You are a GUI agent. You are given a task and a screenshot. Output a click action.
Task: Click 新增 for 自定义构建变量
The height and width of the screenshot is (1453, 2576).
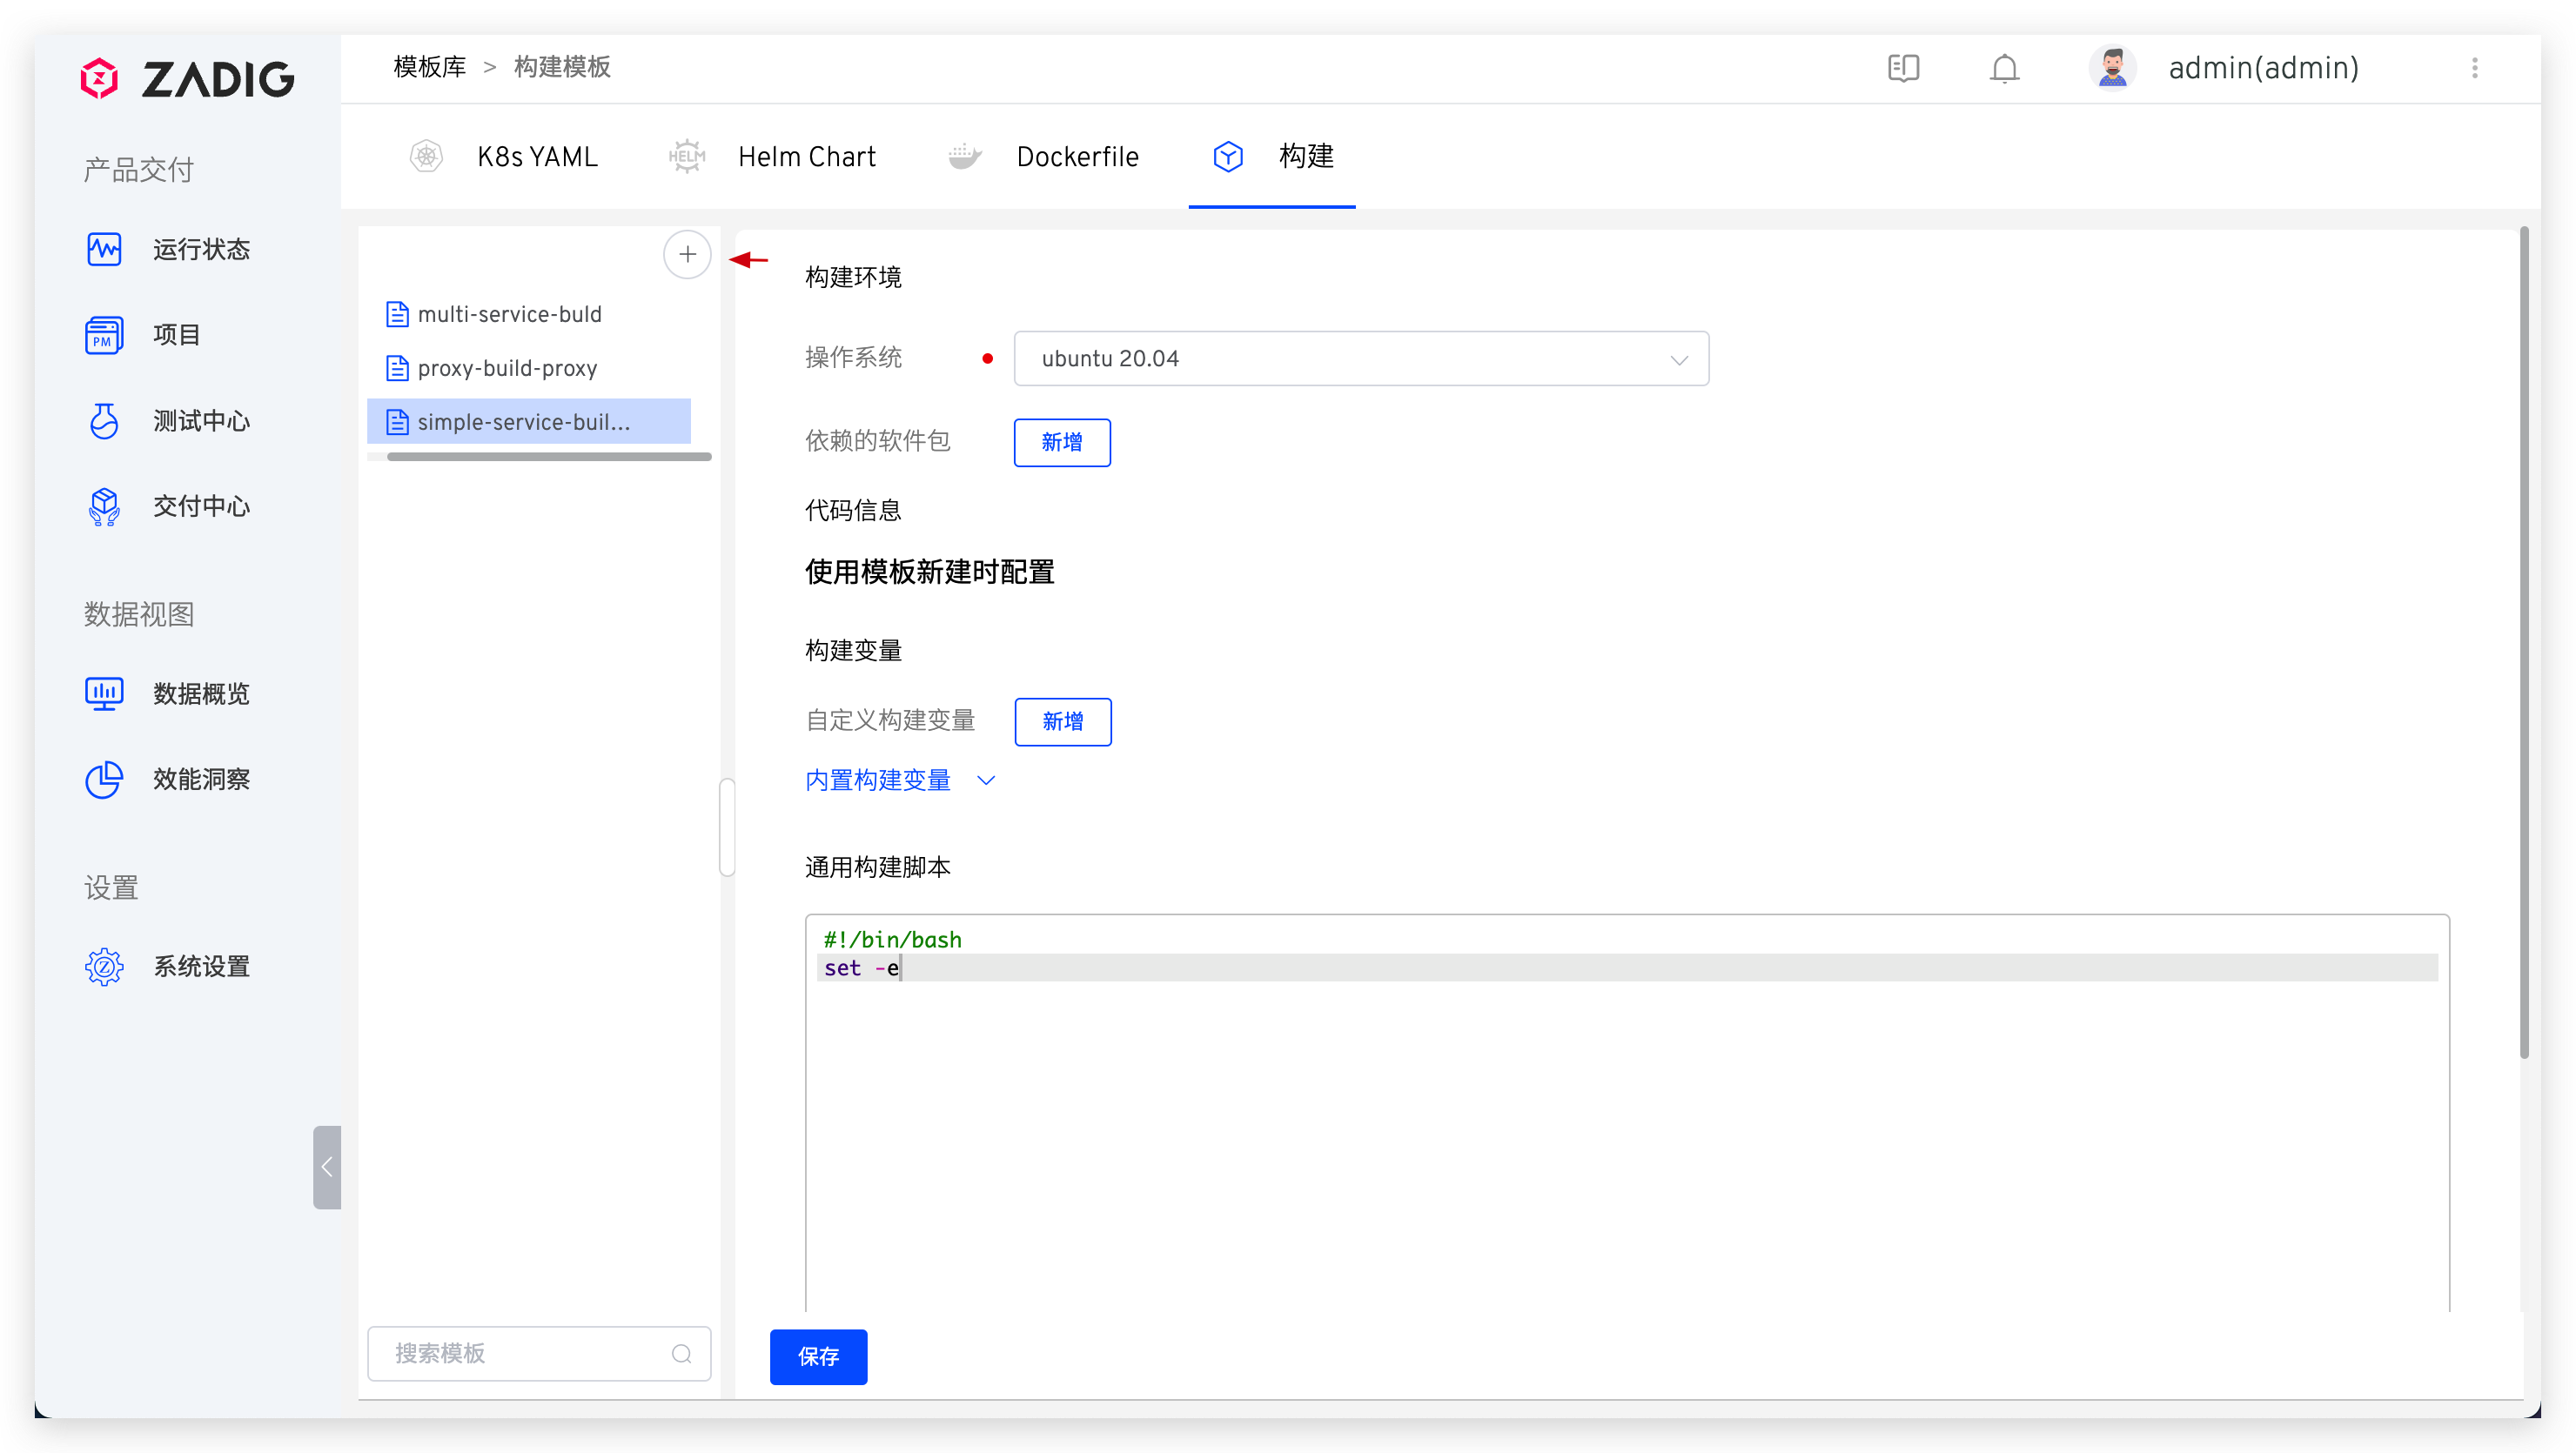[x=1062, y=720]
